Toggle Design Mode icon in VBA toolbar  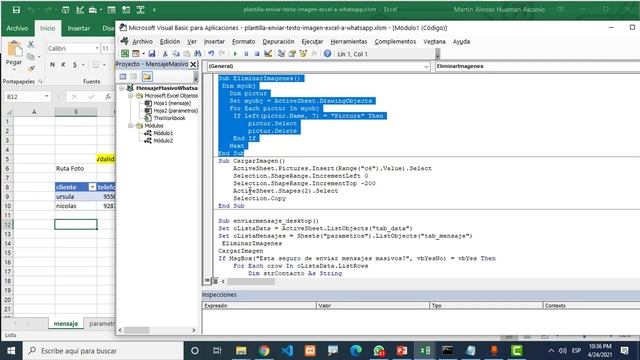coord(268,53)
